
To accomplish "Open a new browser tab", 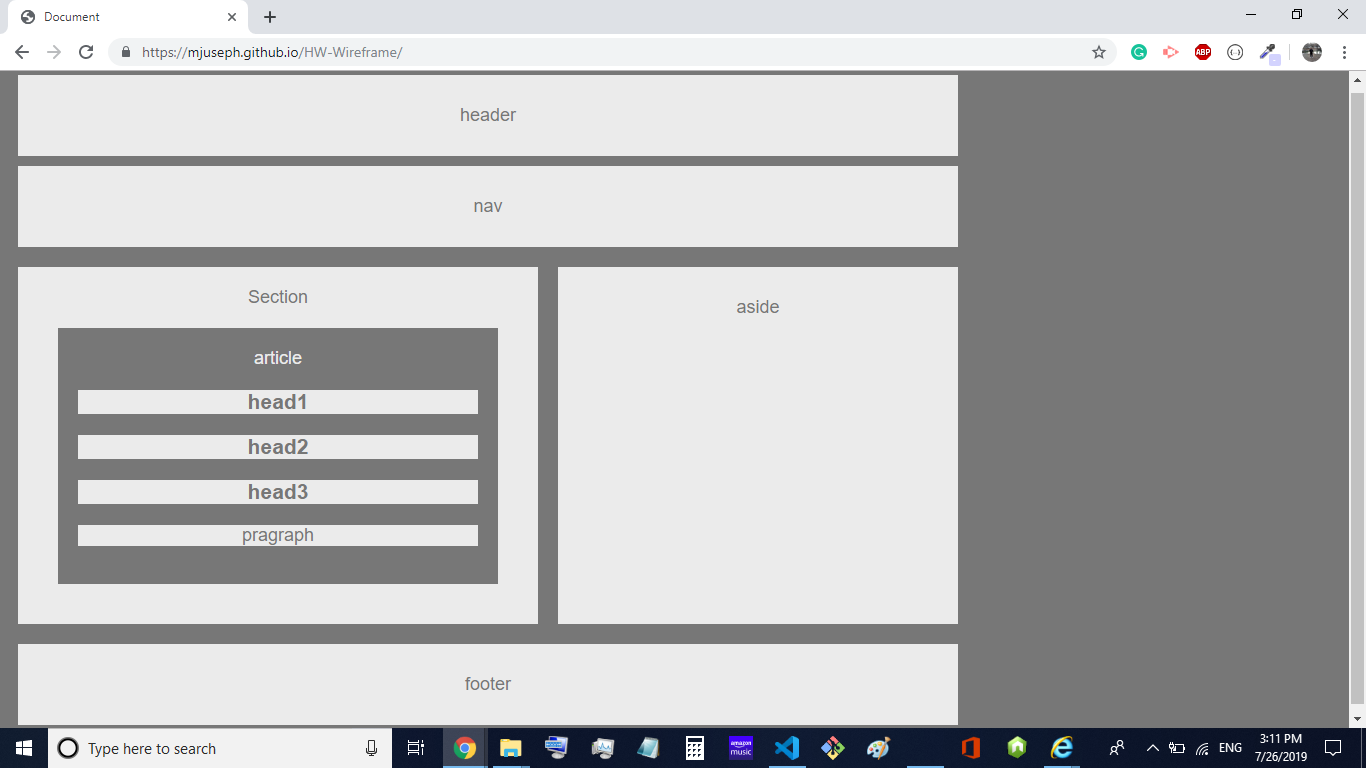I will point(270,17).
